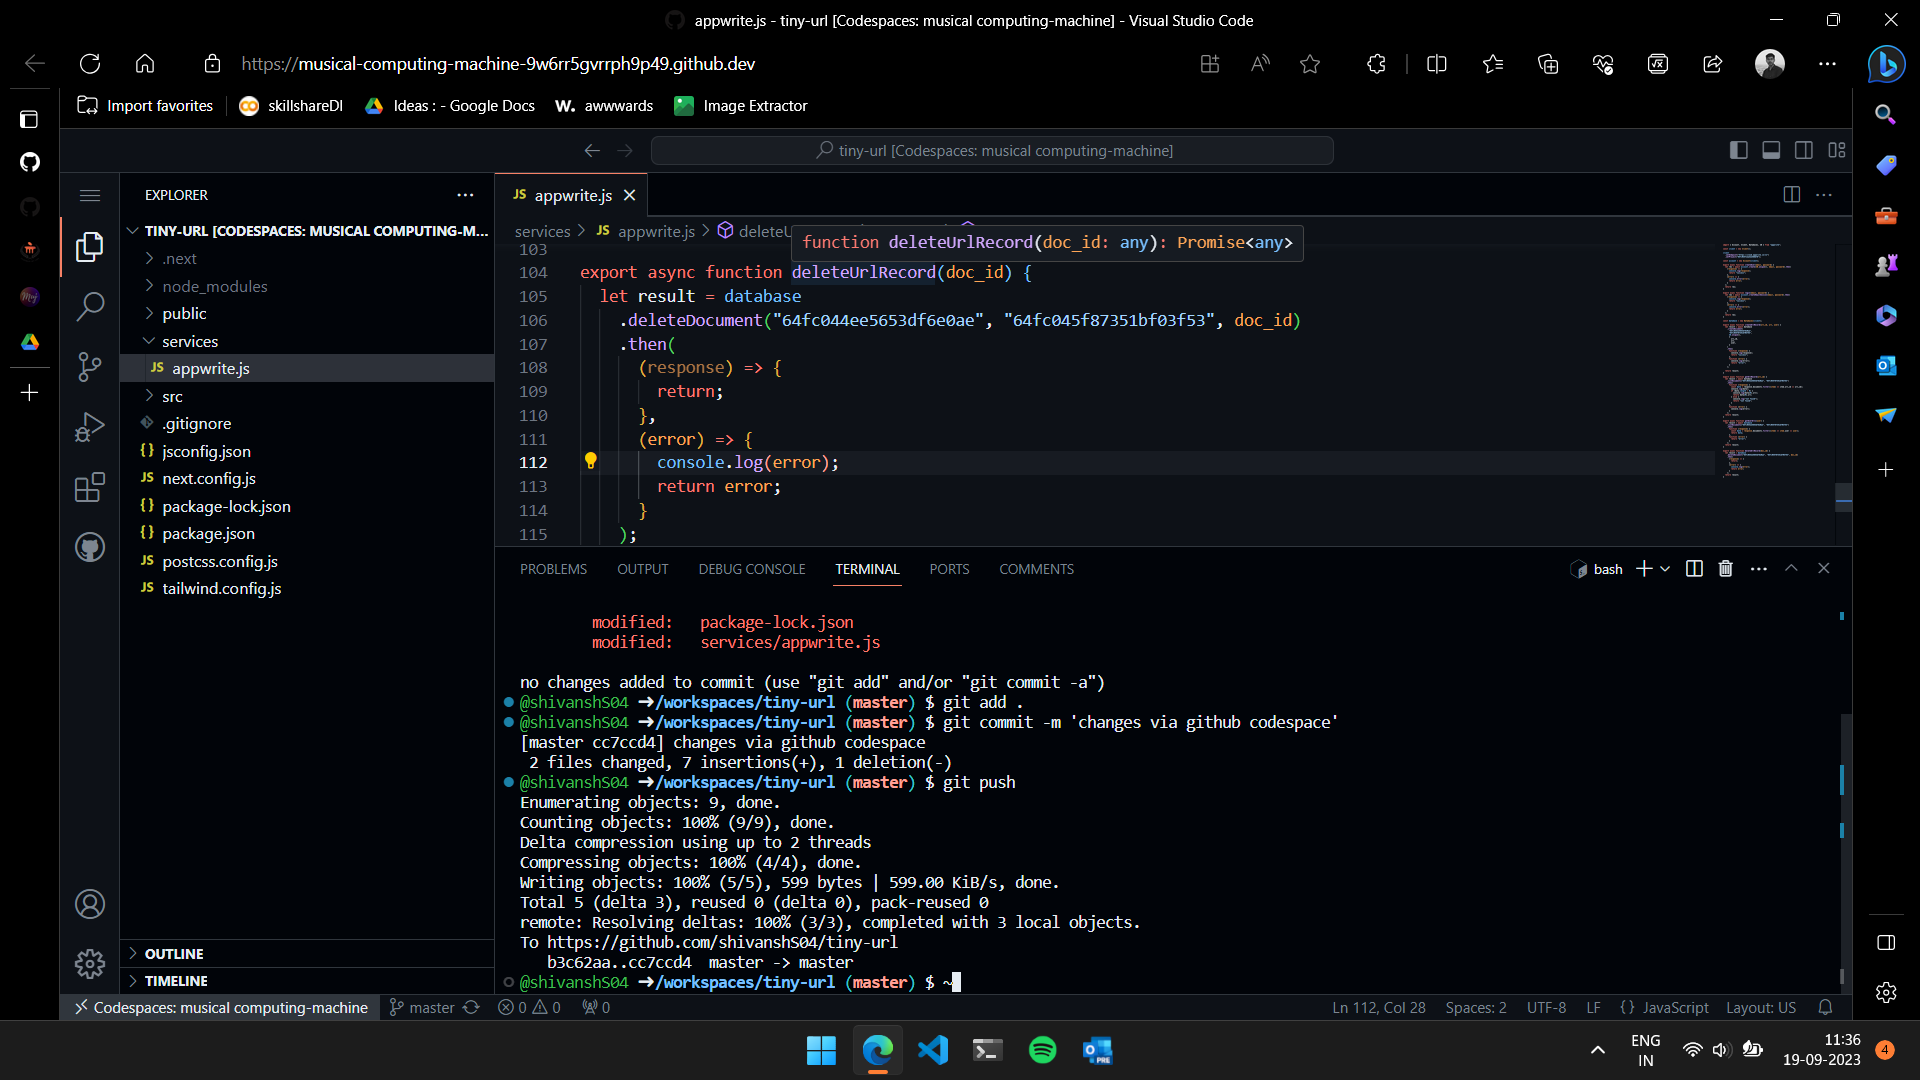
Task: Open the bash terminal profile dropdown
Action: (1666, 568)
